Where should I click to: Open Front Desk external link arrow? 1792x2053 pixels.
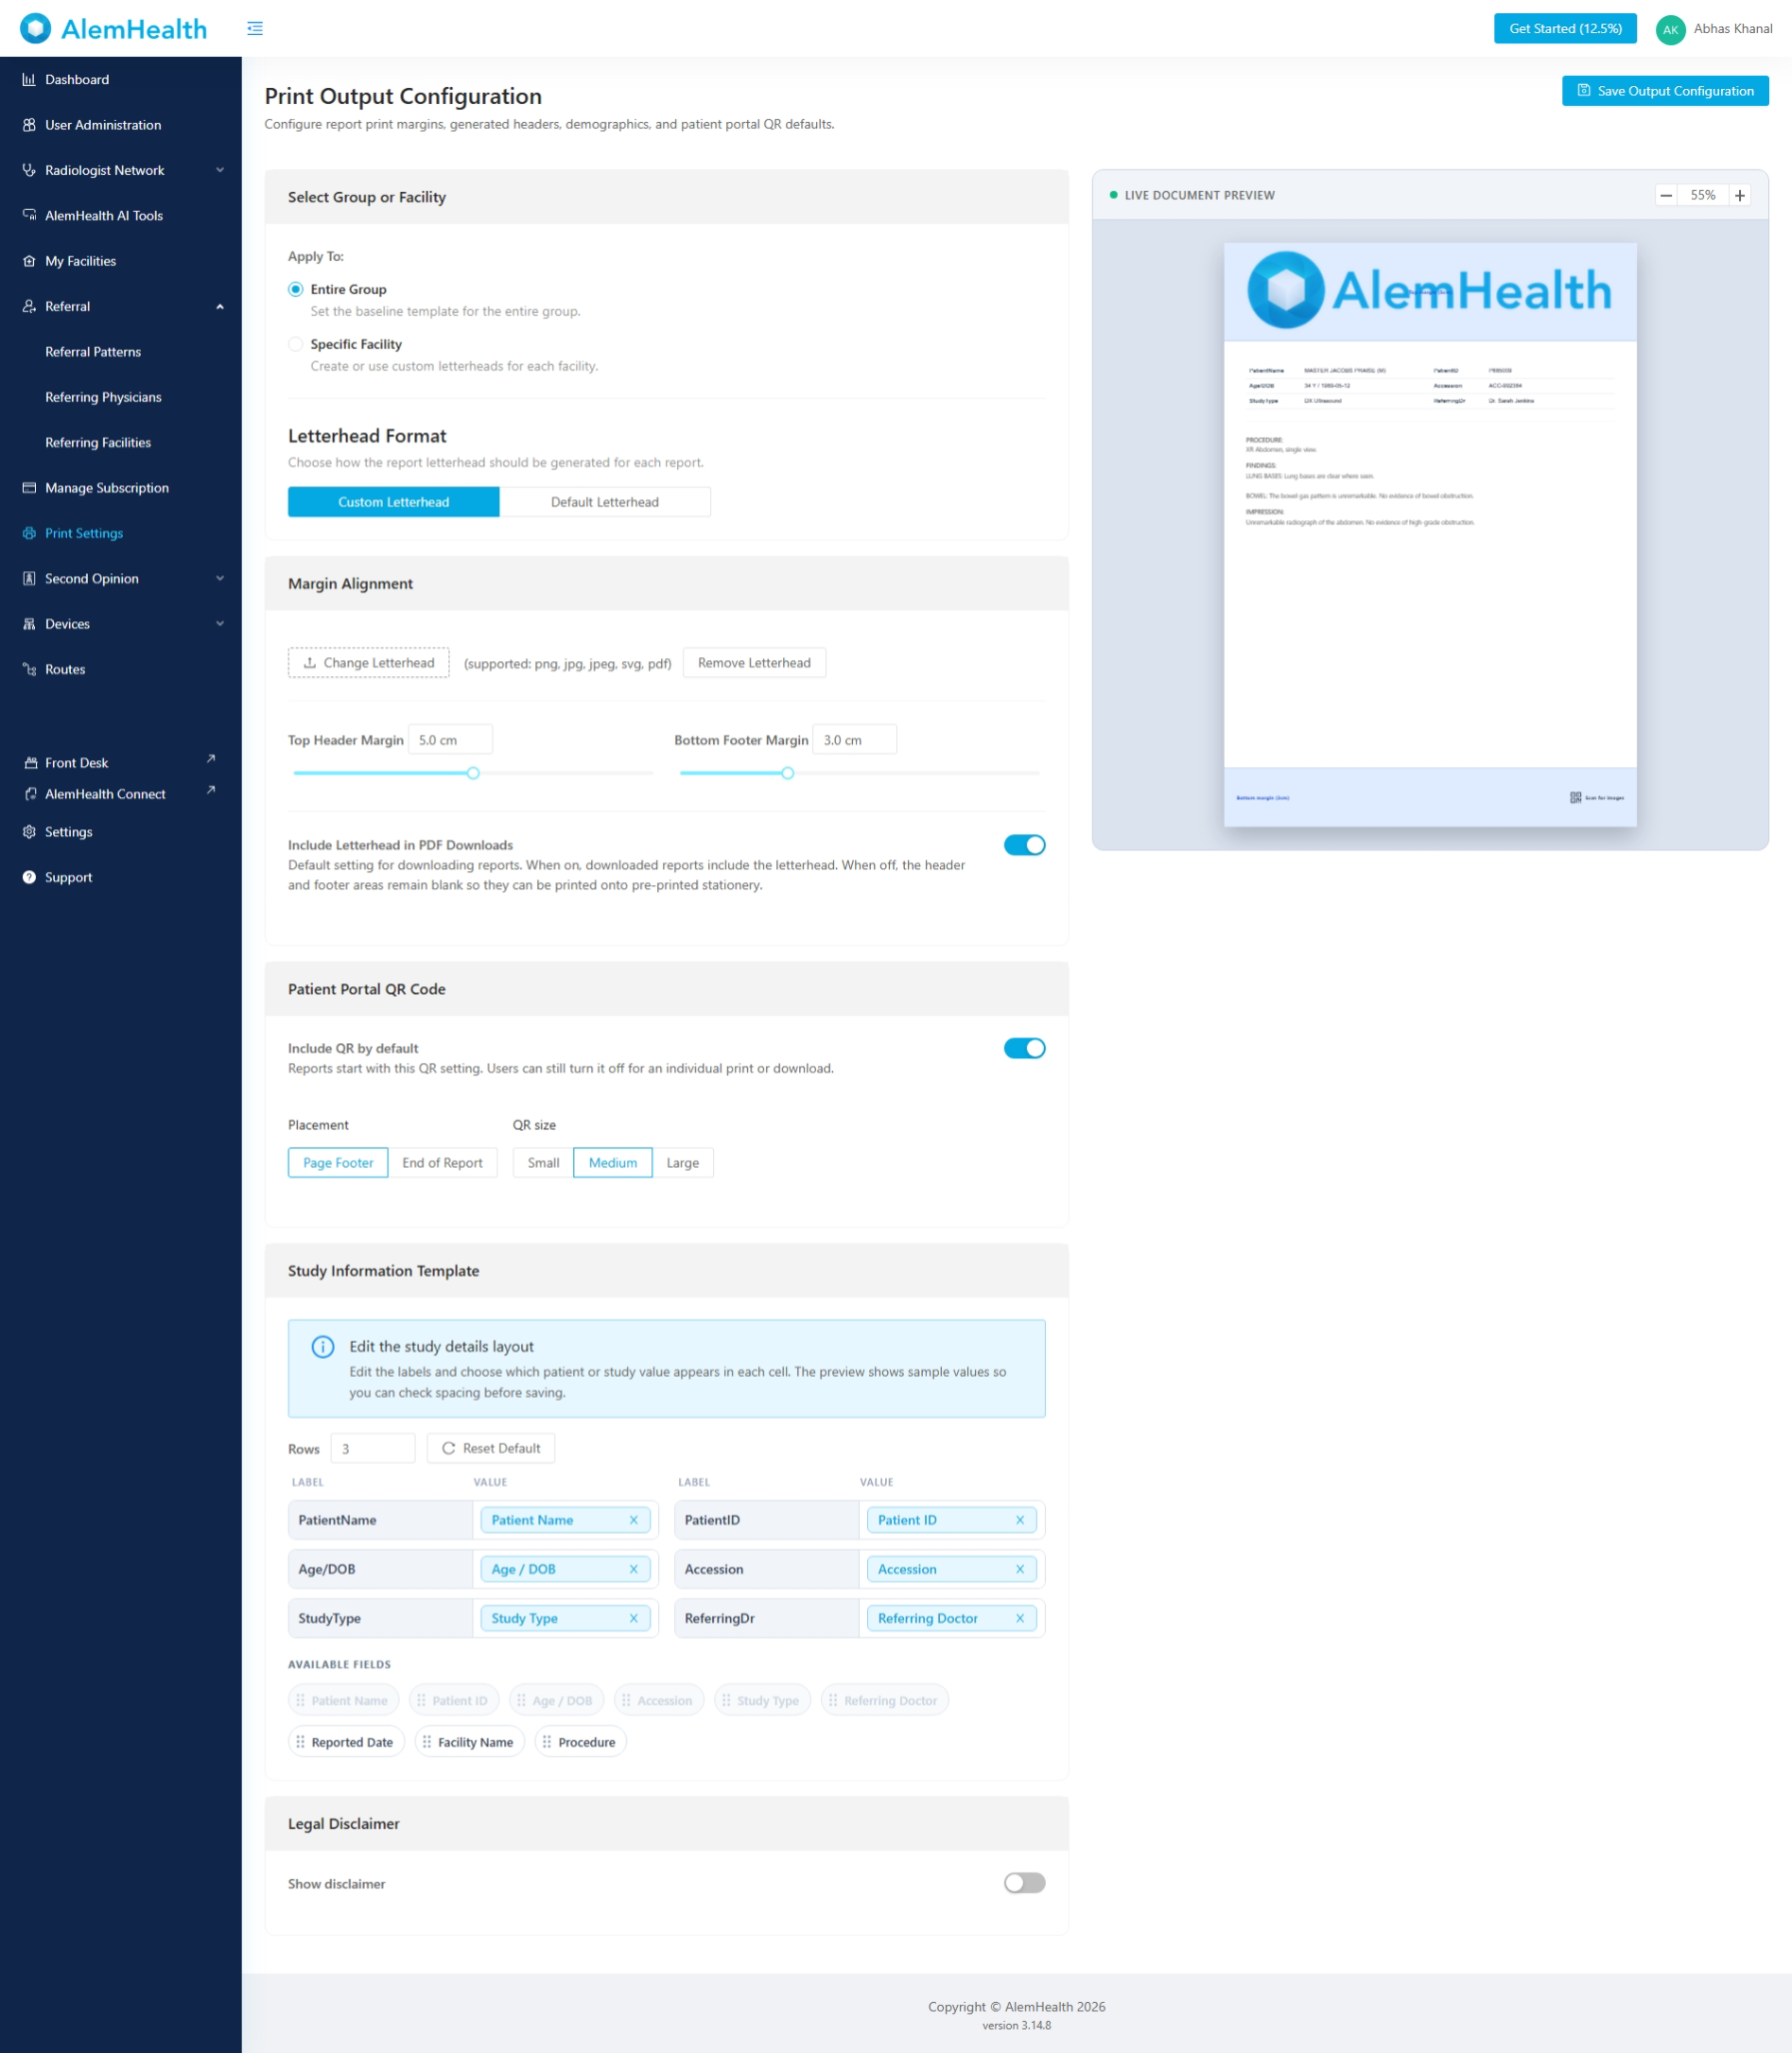[211, 759]
